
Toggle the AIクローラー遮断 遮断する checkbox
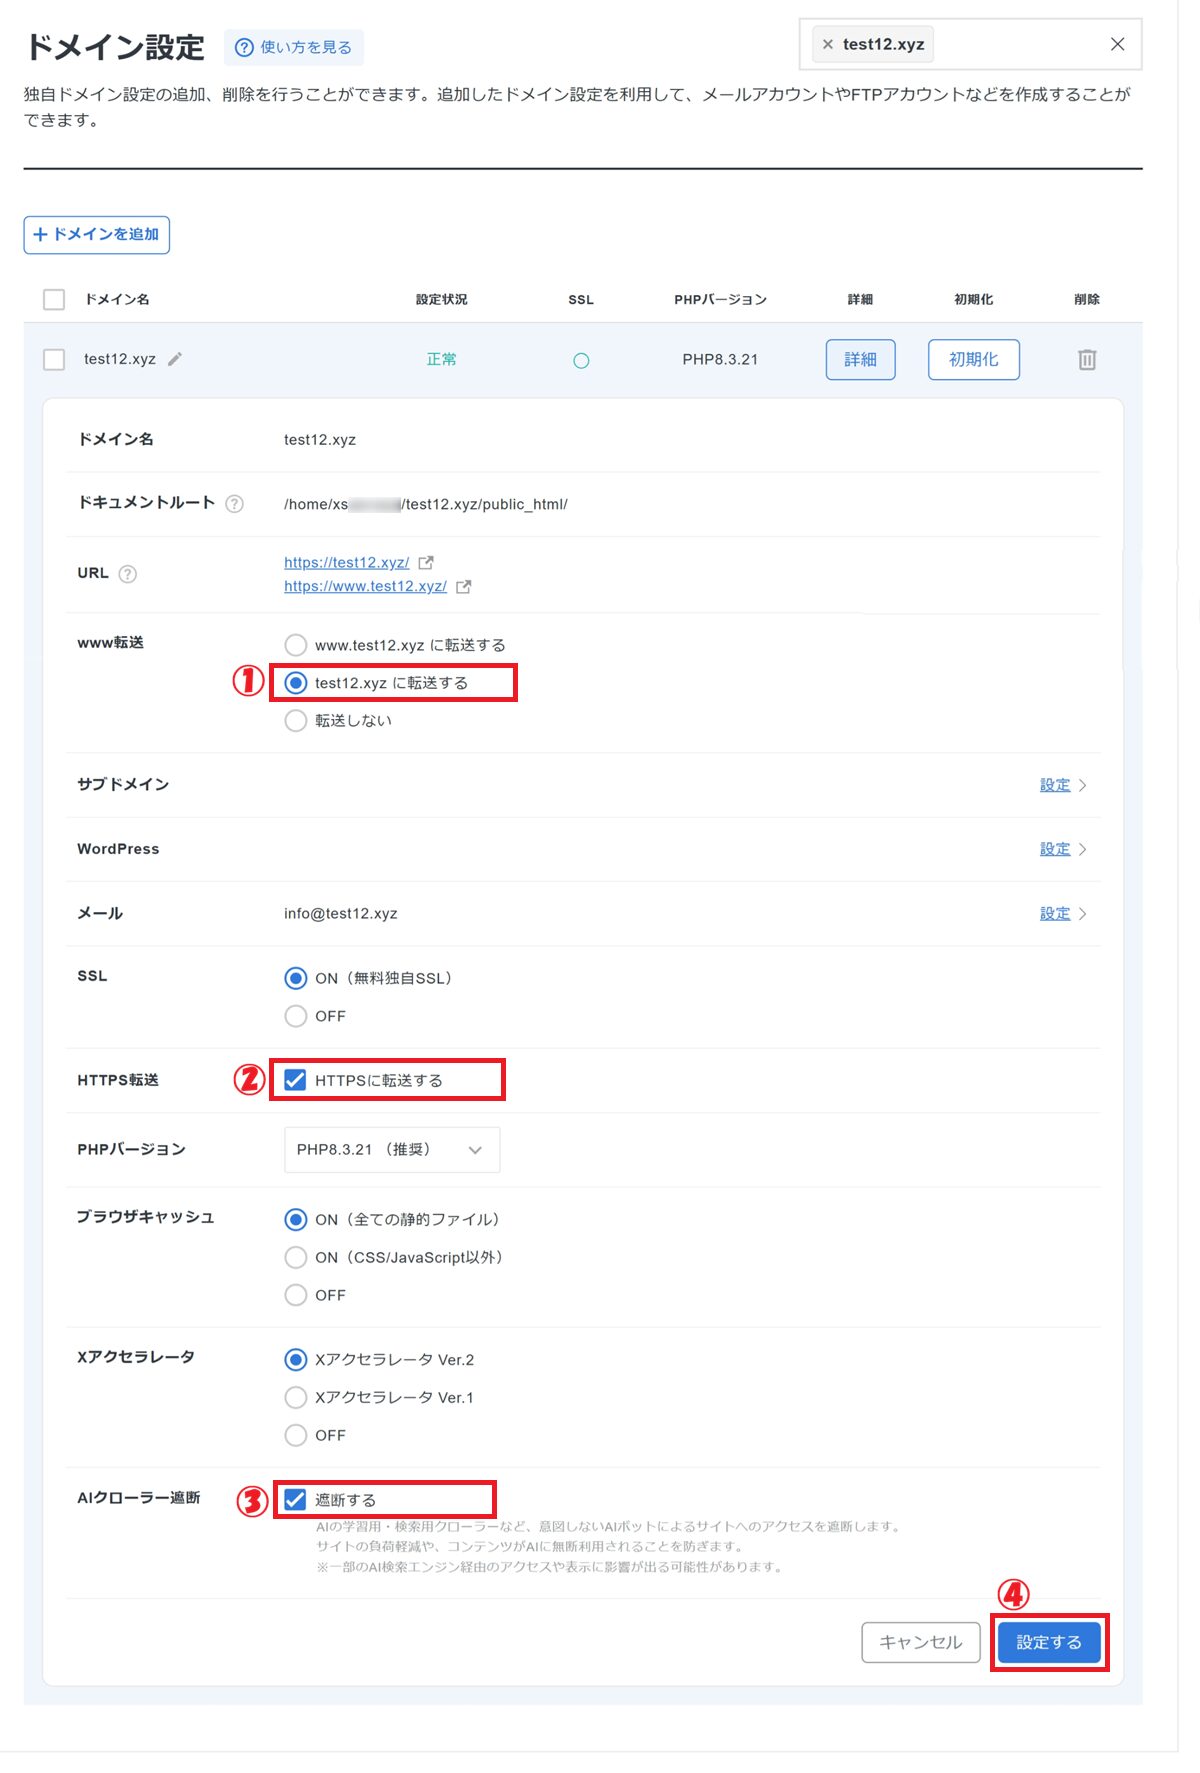pyautogui.click(x=295, y=1499)
